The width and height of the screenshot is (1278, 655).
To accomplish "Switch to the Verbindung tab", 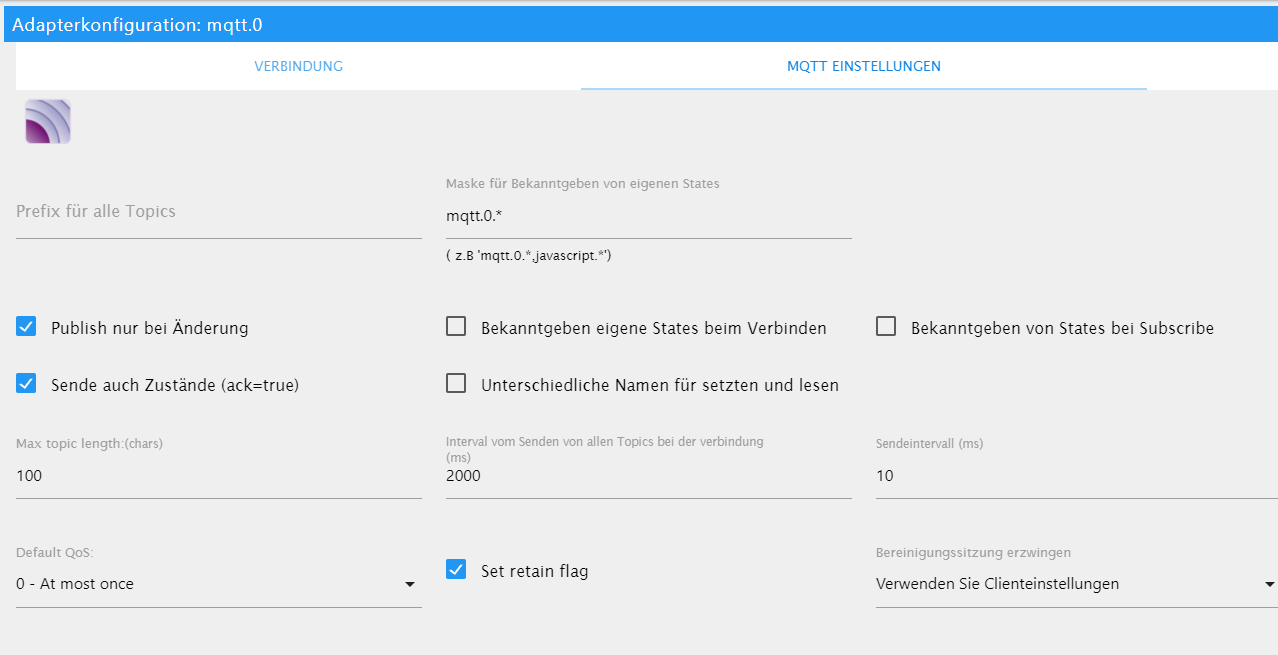I will coord(298,66).
